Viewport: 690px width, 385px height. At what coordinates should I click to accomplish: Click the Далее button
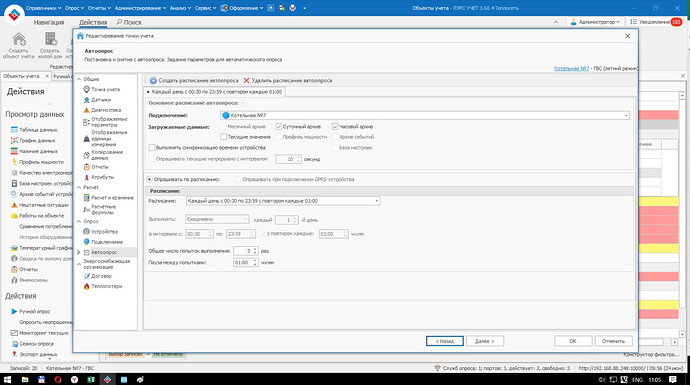pyautogui.click(x=484, y=341)
